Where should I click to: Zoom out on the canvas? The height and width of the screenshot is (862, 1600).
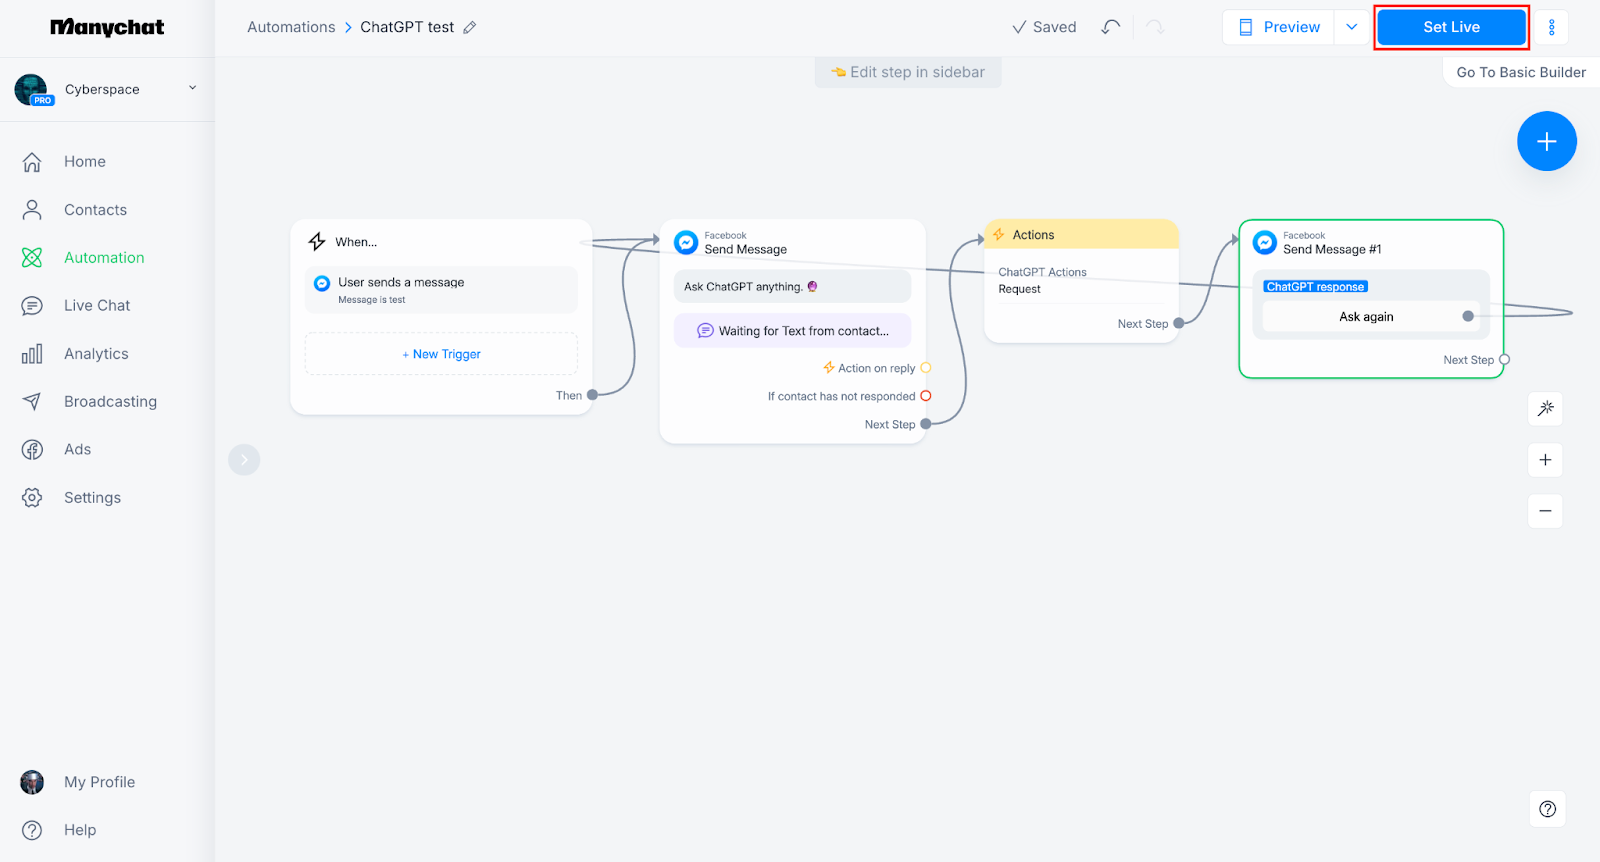point(1545,511)
